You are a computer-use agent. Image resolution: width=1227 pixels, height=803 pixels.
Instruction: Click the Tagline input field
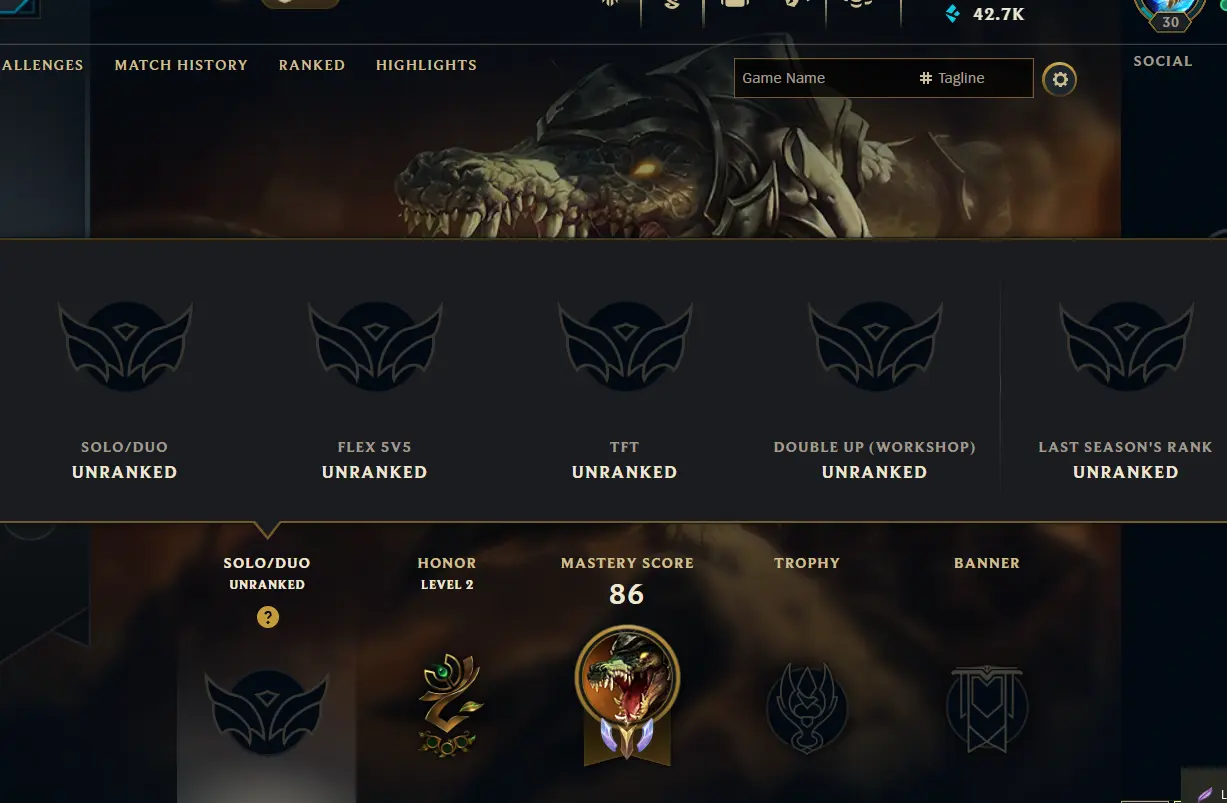tap(975, 78)
